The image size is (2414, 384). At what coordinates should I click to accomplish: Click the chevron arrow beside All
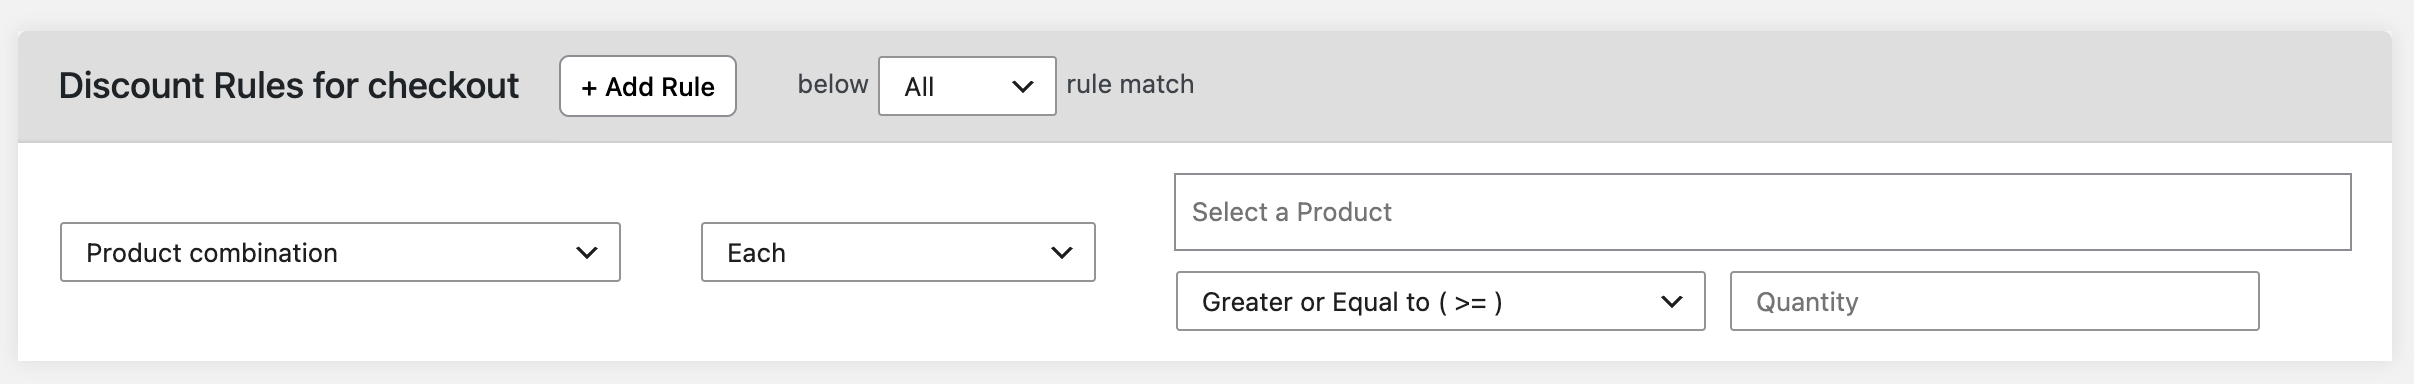(x=1022, y=87)
